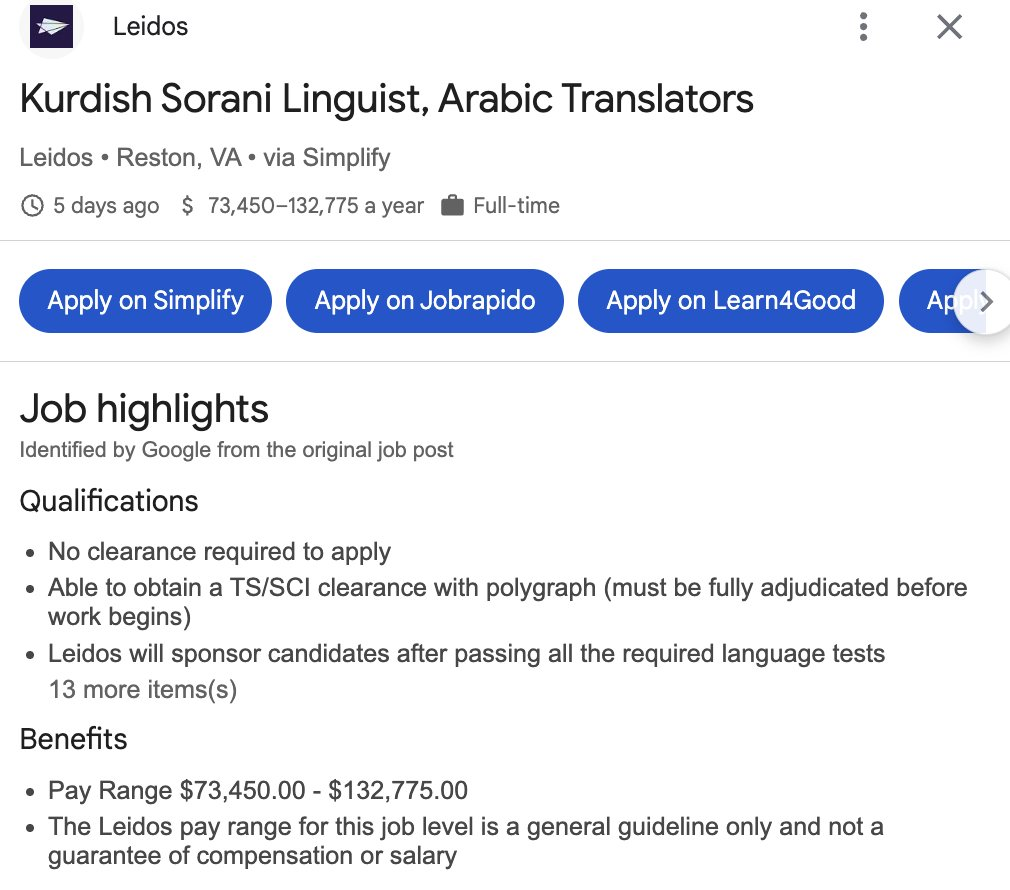Image resolution: width=1010 pixels, height=890 pixels.
Task: Expand the 13 more items(s) list
Action: [142, 689]
